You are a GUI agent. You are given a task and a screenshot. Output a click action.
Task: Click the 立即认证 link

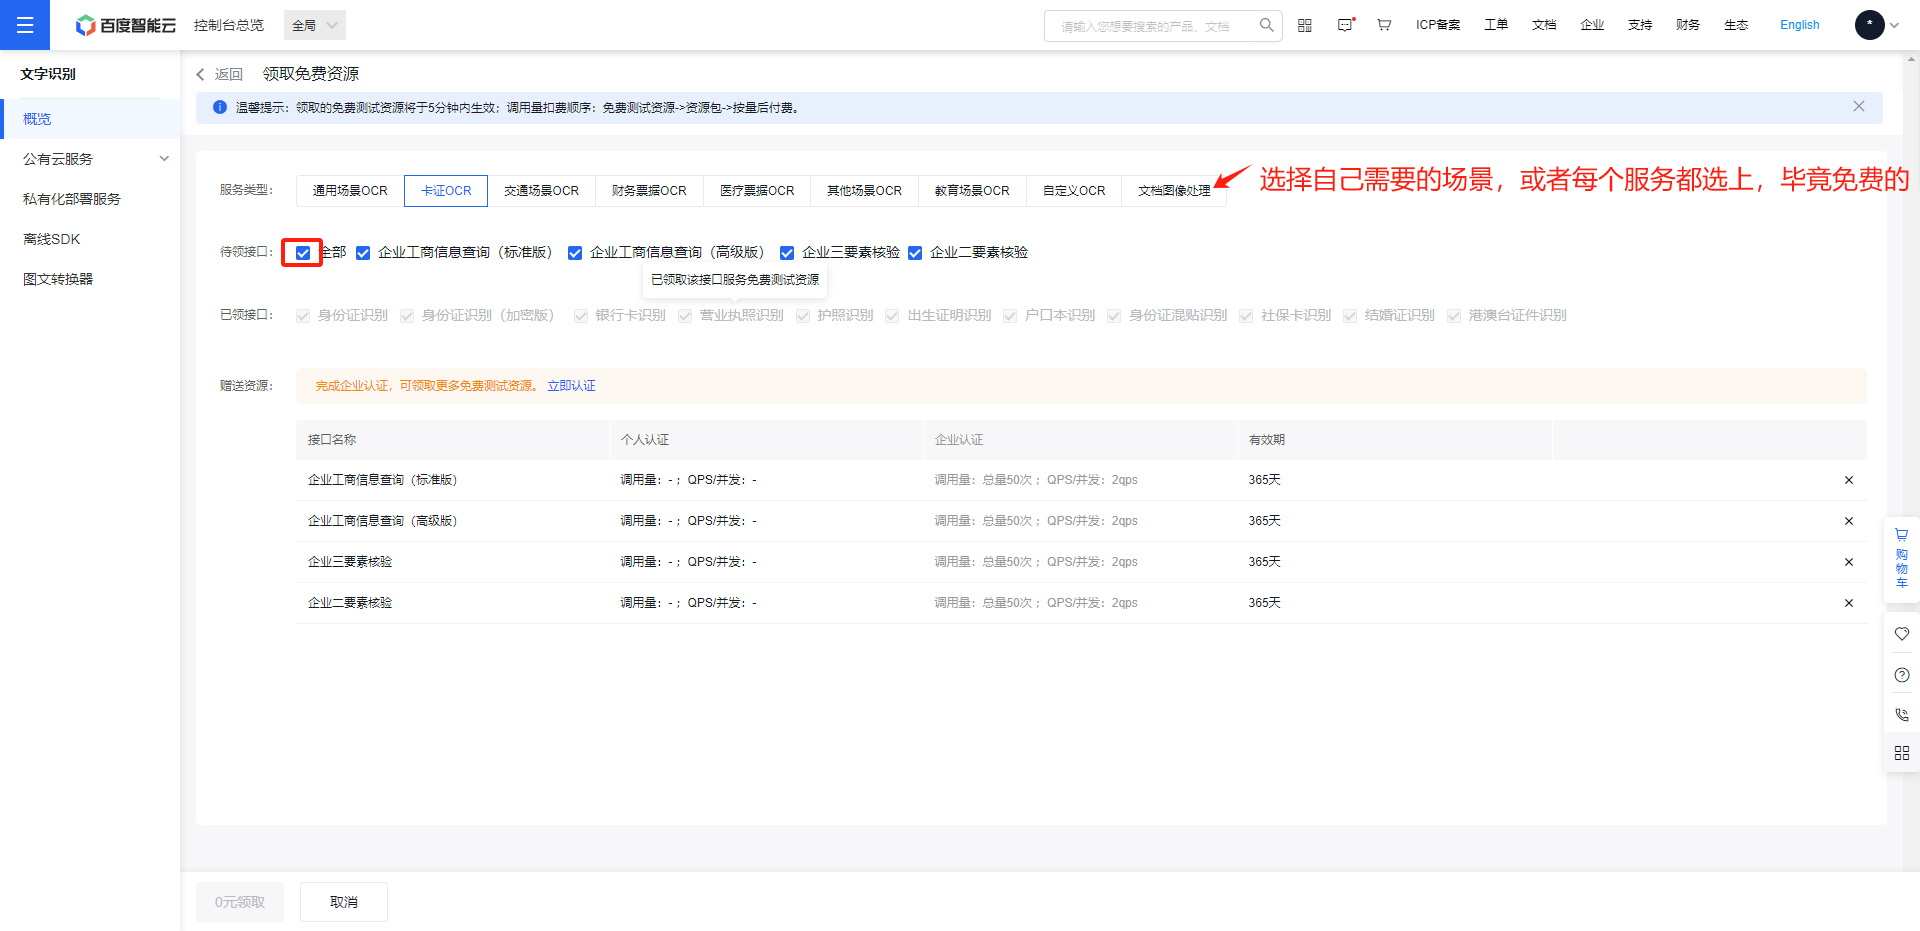[571, 386]
